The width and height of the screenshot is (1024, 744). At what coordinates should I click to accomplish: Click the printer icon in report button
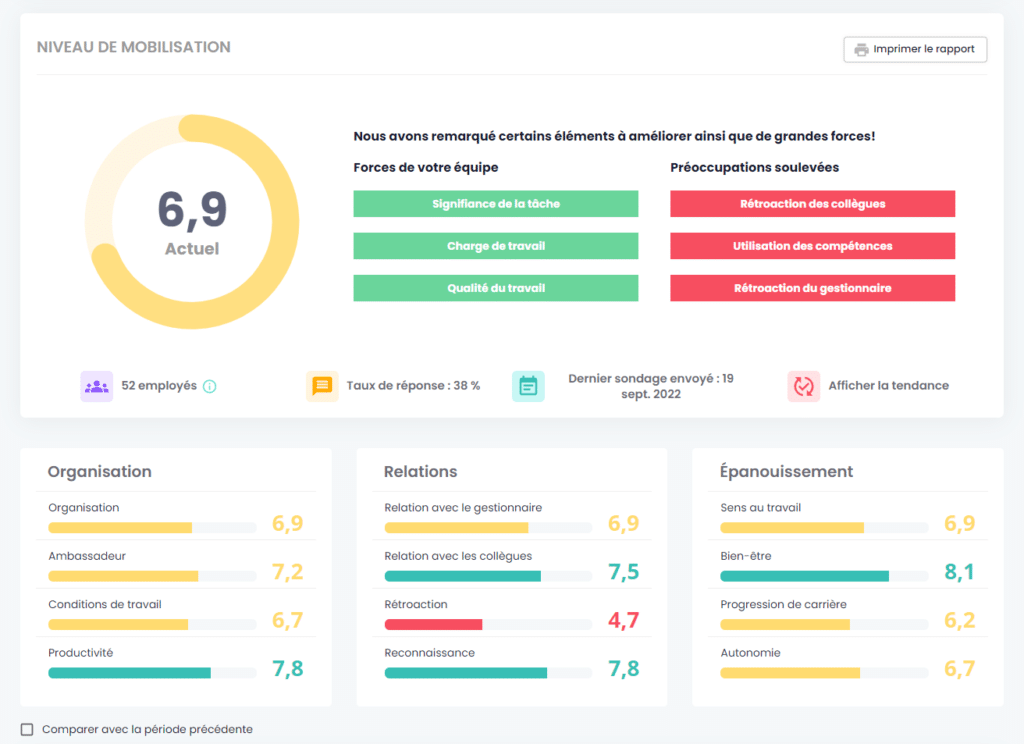pyautogui.click(x=861, y=49)
